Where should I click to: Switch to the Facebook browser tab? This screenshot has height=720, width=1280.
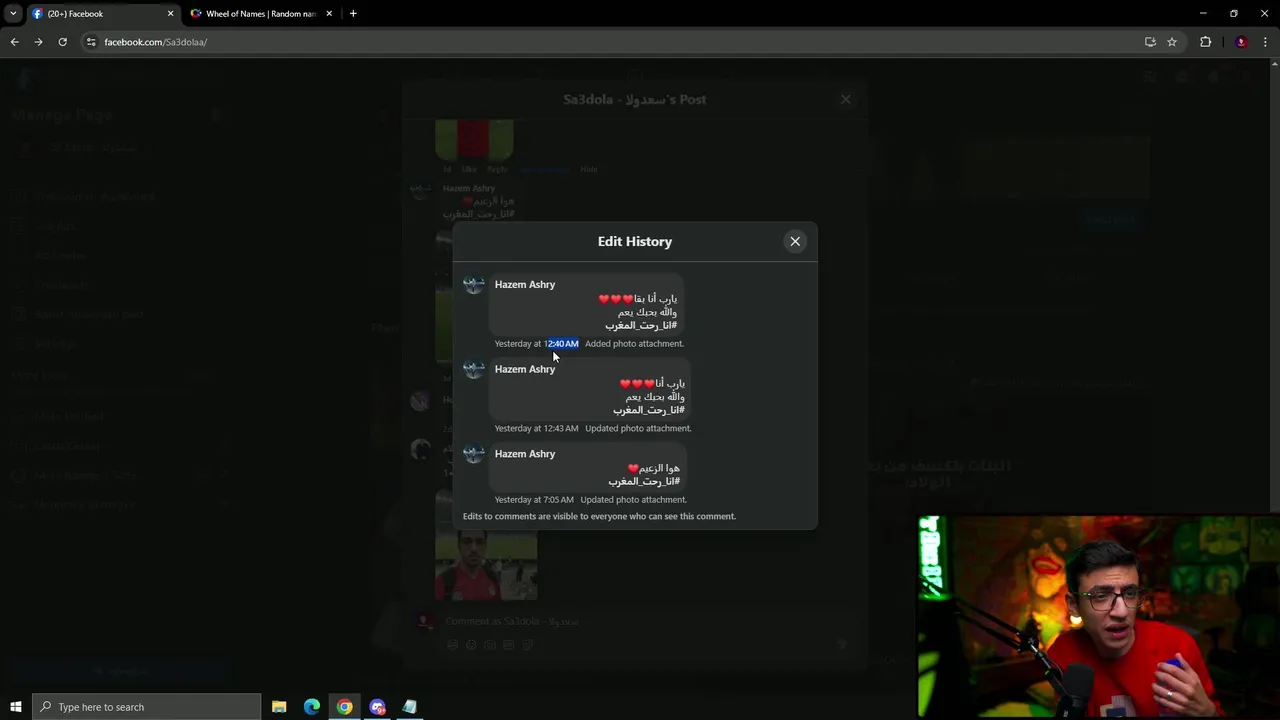100,14
